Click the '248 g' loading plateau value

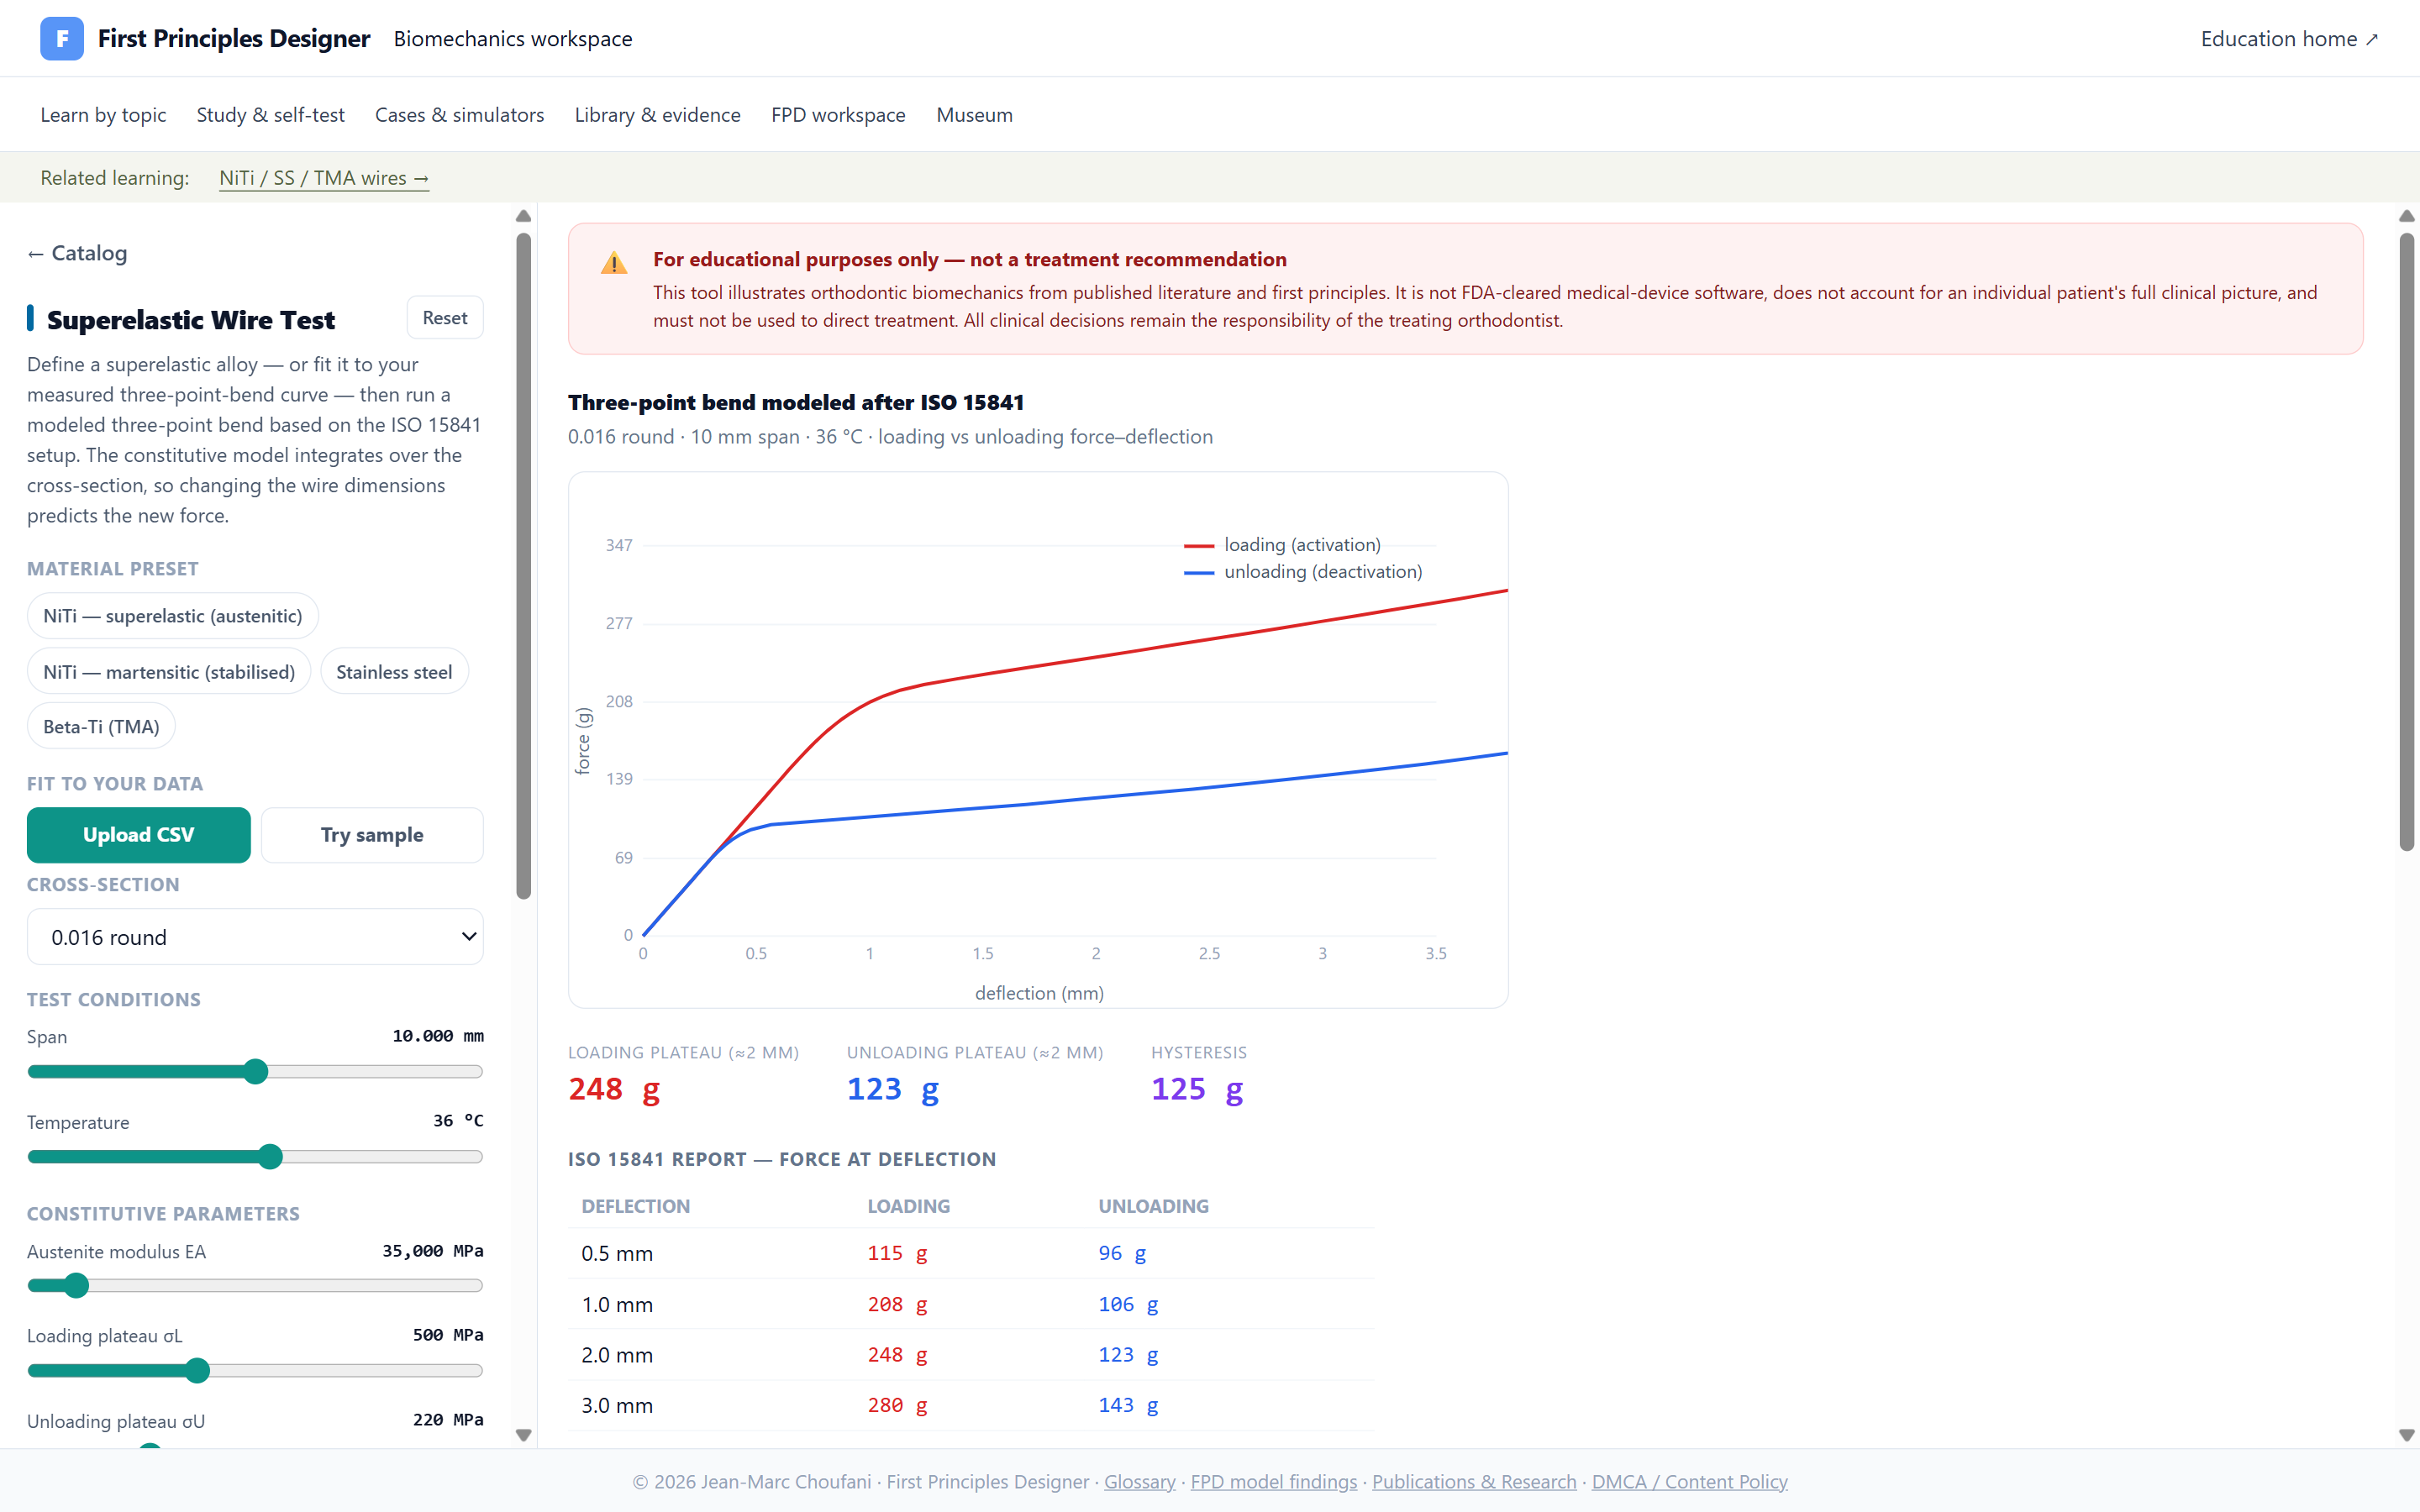pyautogui.click(x=614, y=1089)
